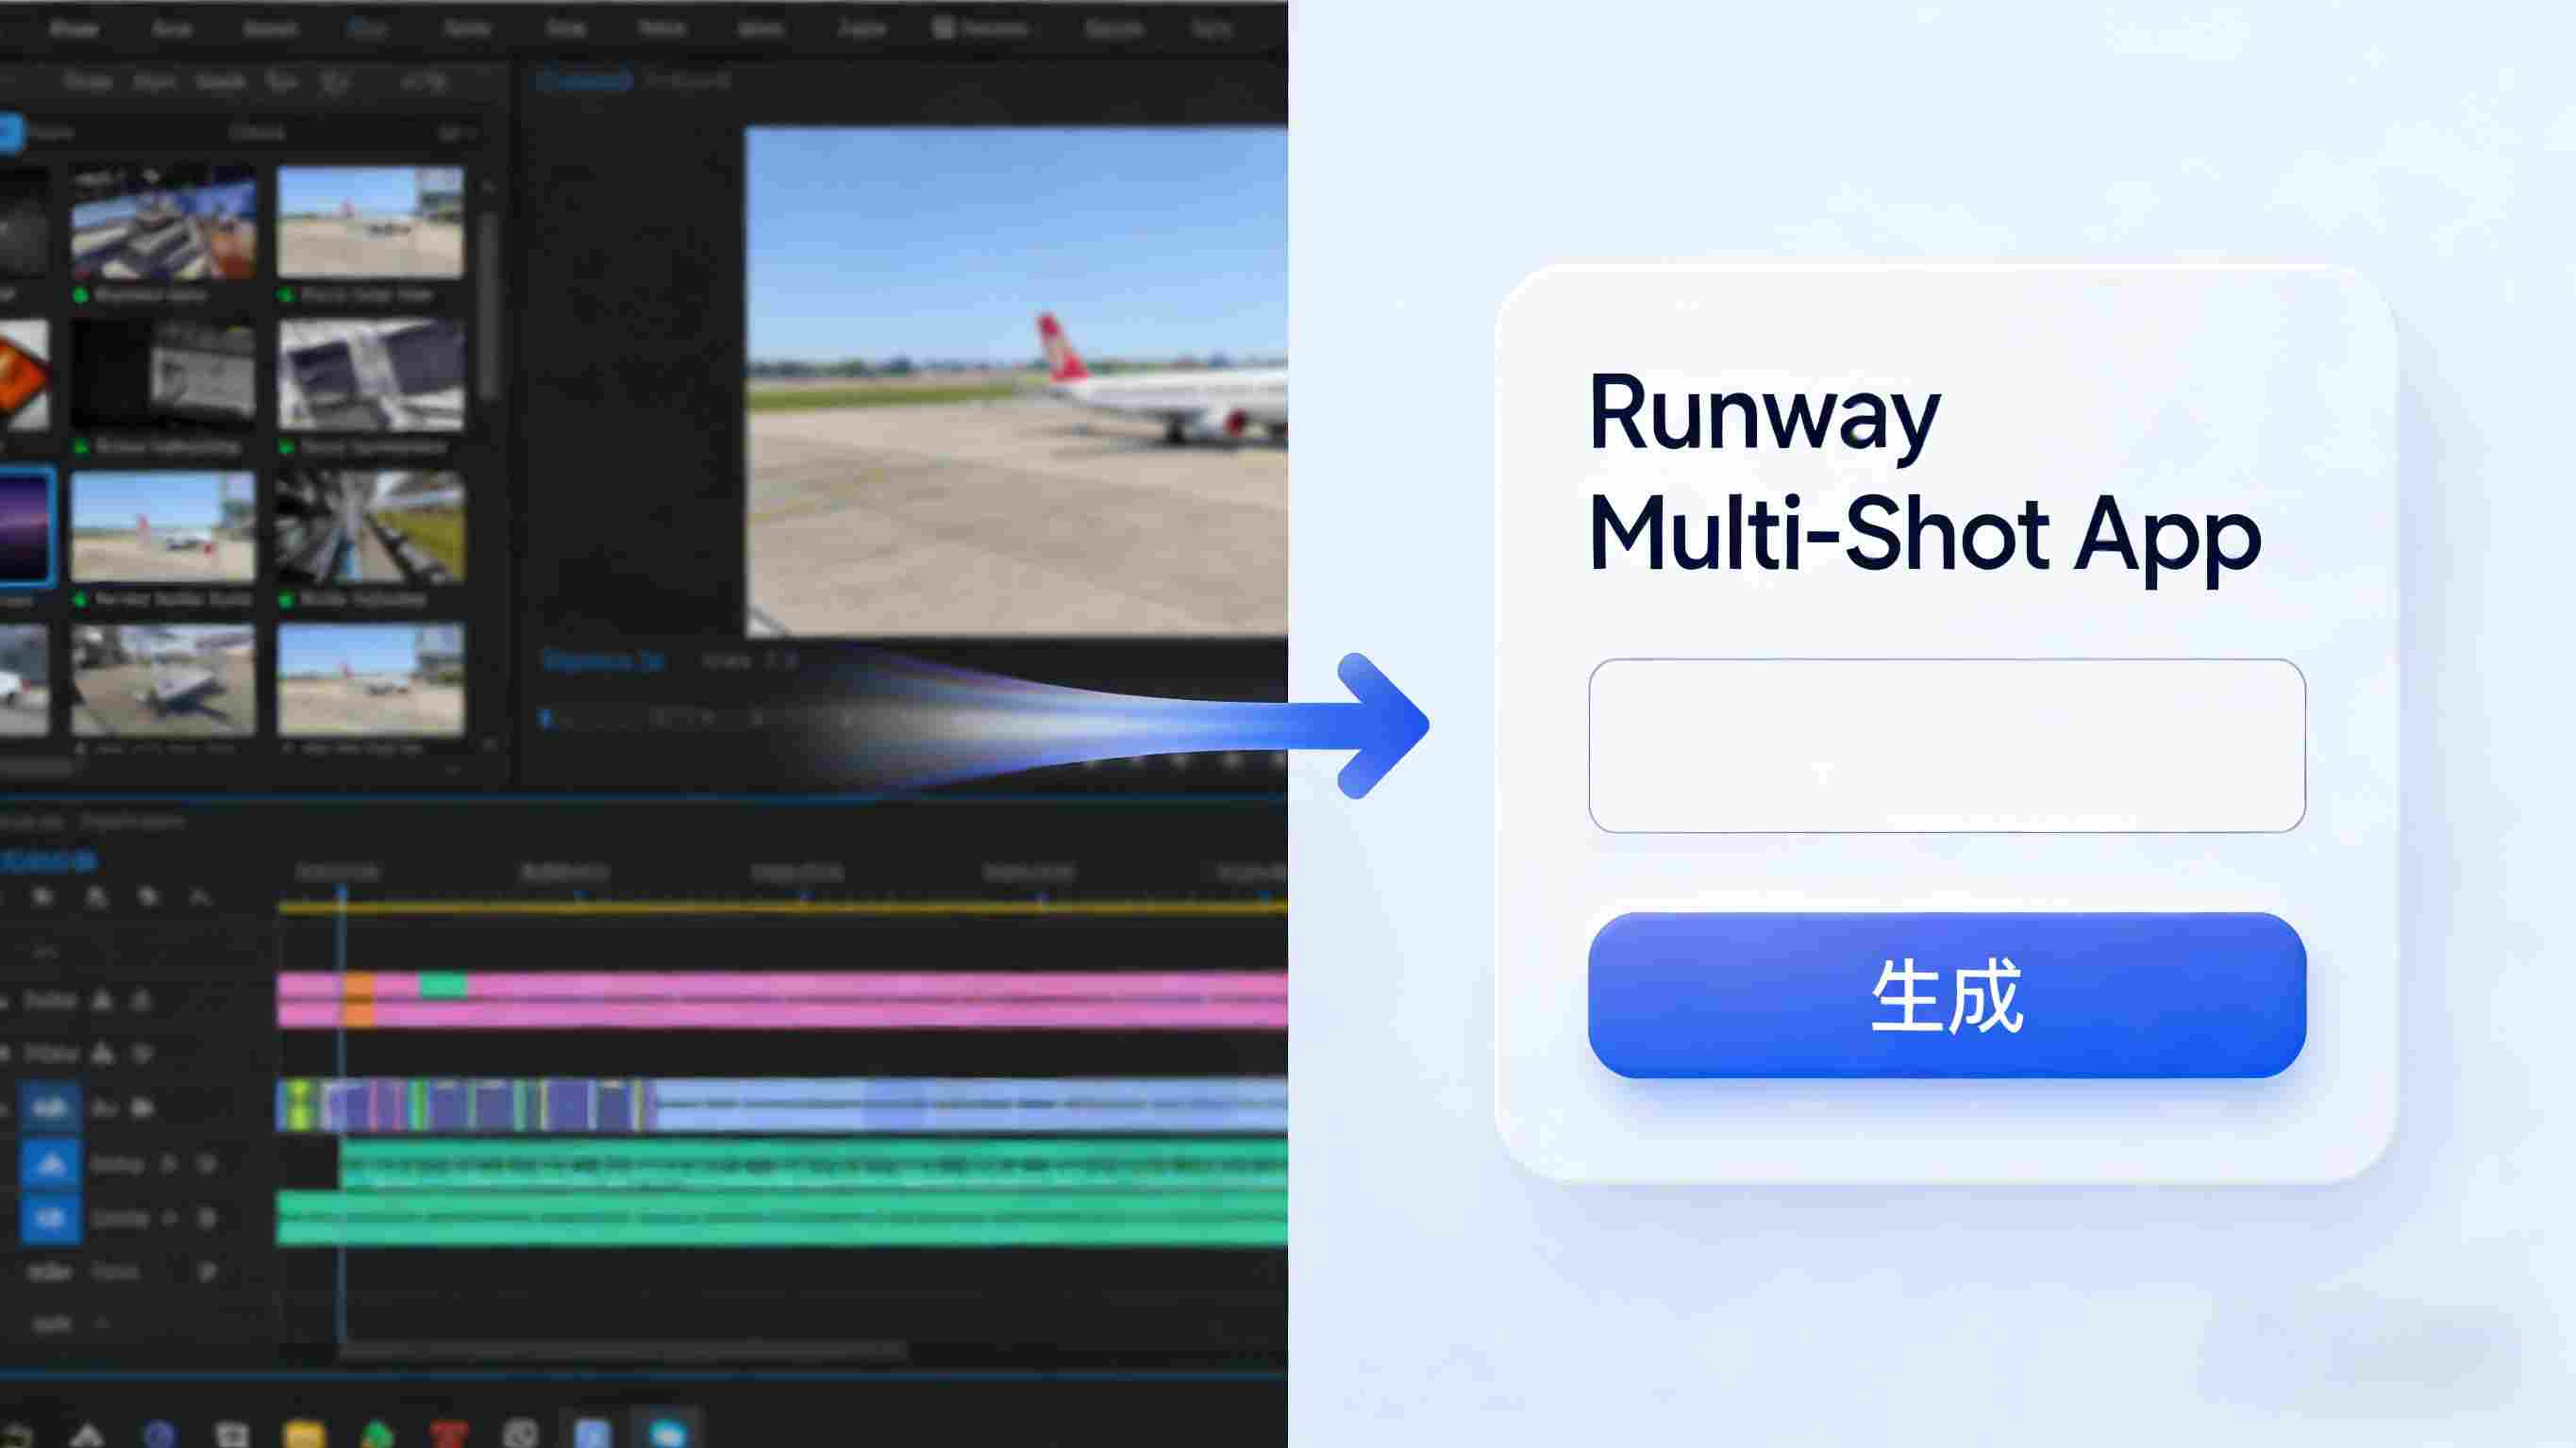The image size is (2576, 1448).
Task: Click the green icon in the taskbar
Action: click(377, 1434)
